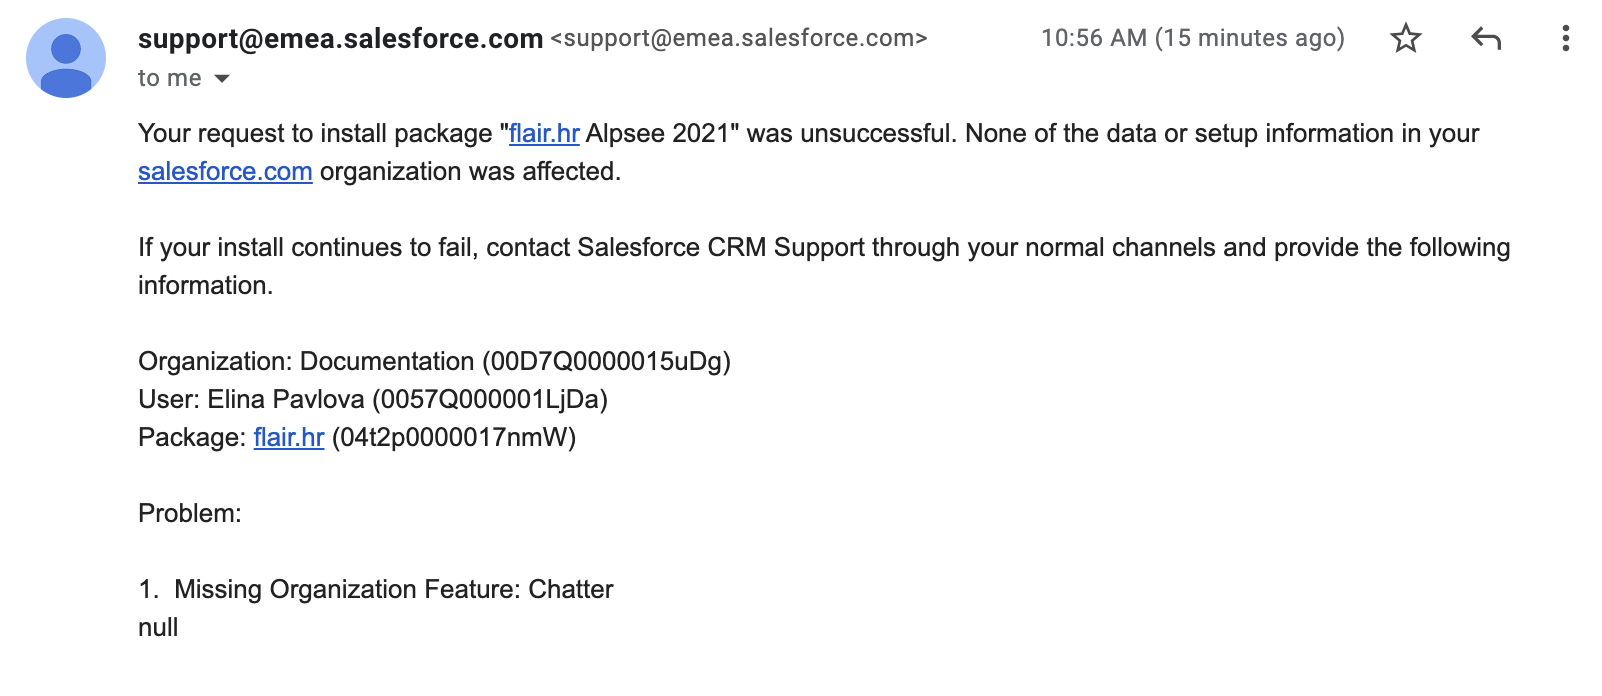Click the "Problem:" heading text

[x=190, y=514]
